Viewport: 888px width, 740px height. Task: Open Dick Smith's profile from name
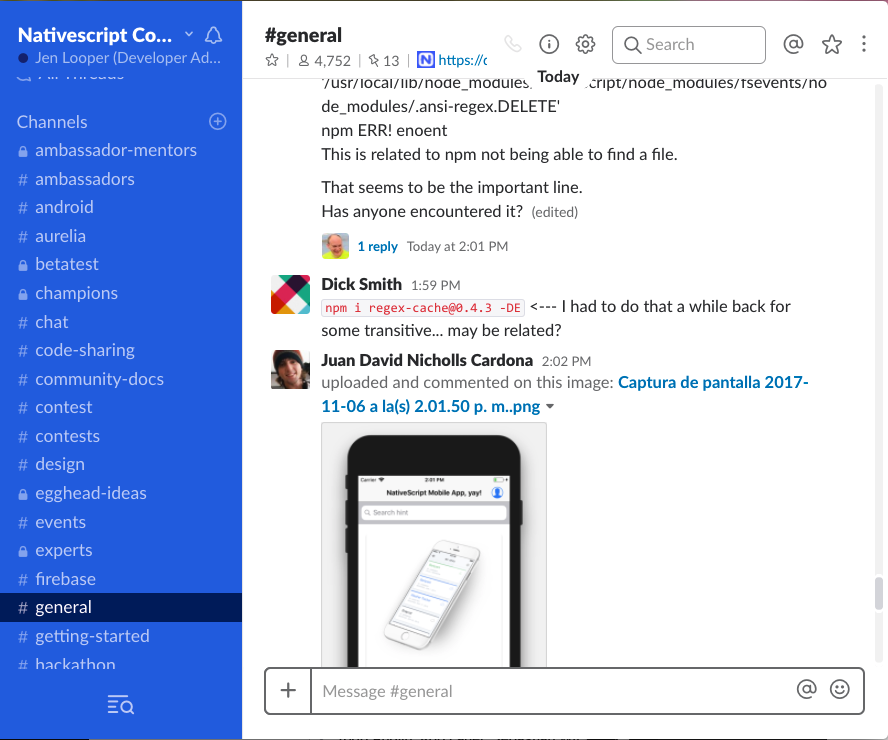click(361, 284)
